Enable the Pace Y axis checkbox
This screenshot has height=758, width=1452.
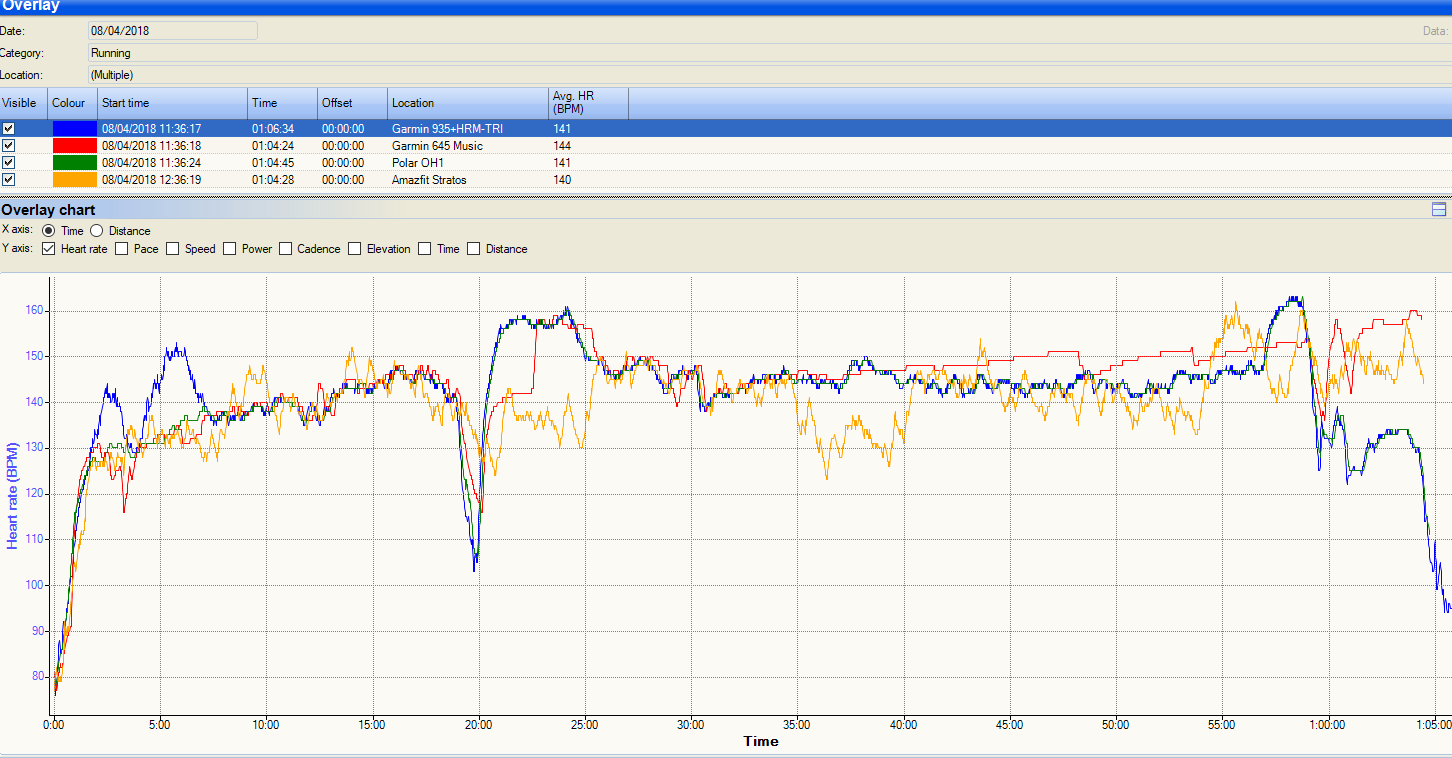click(122, 249)
